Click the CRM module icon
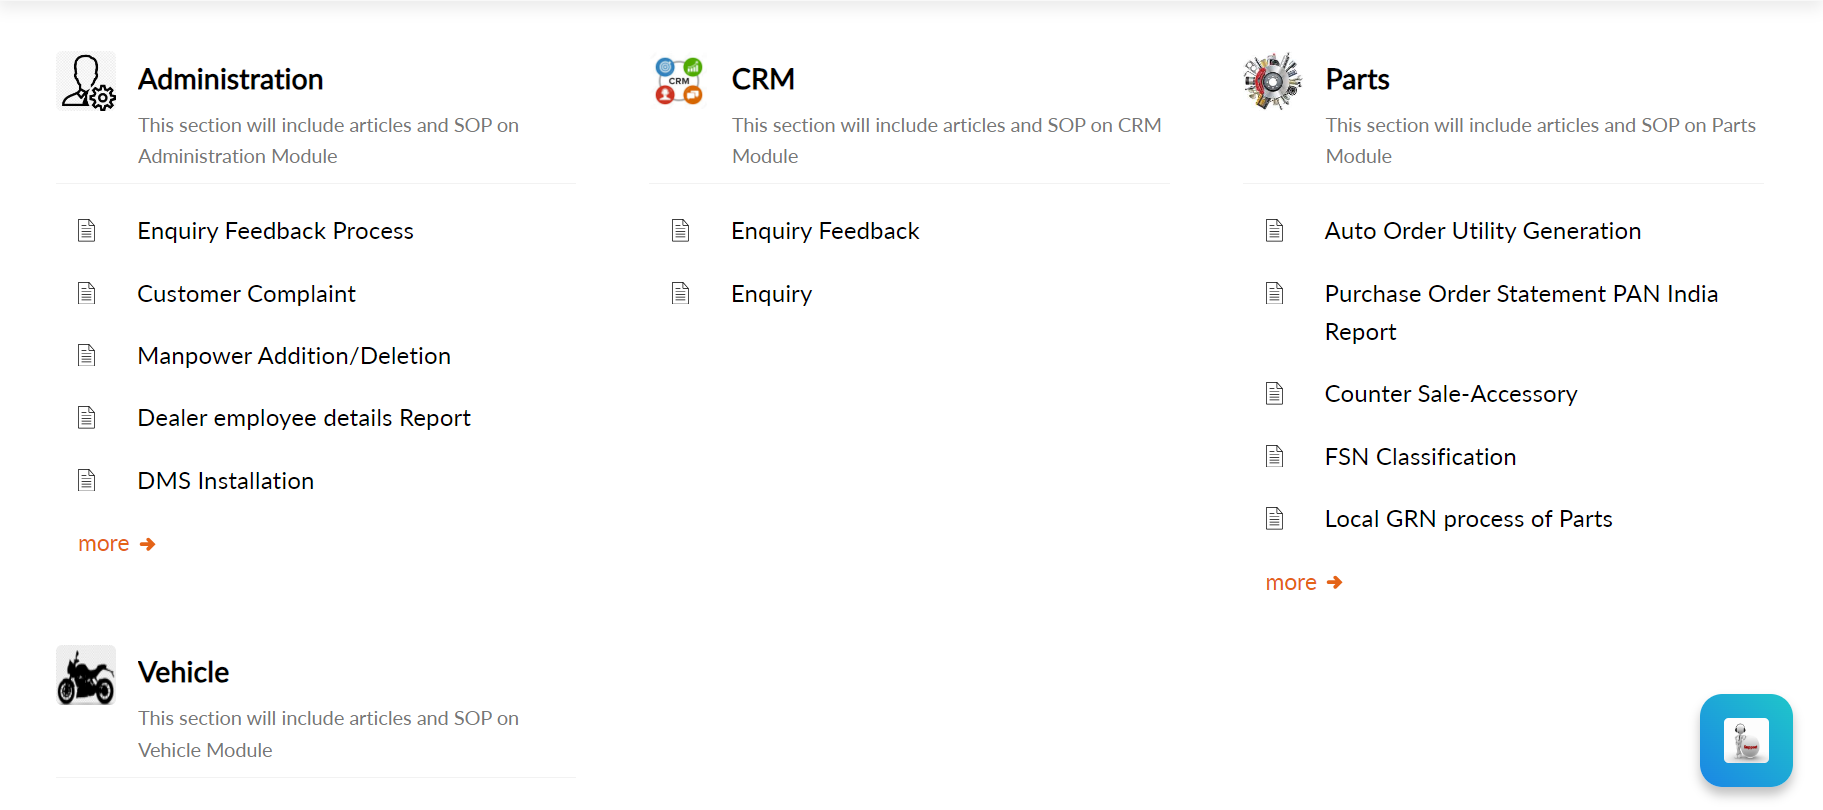Screen dimensions: 1823x810 [x=679, y=81]
